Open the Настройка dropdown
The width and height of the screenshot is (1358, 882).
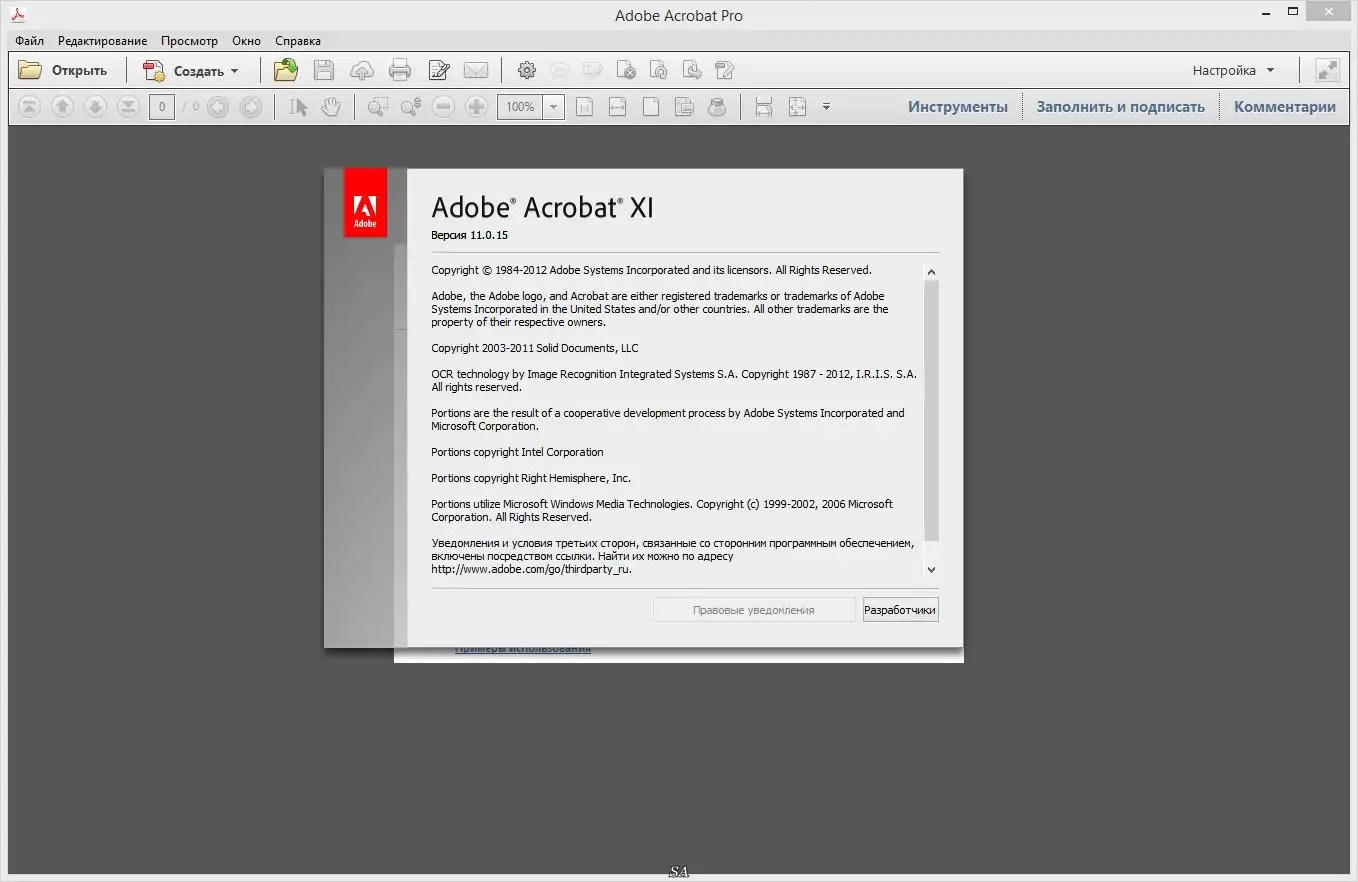click(x=1233, y=71)
